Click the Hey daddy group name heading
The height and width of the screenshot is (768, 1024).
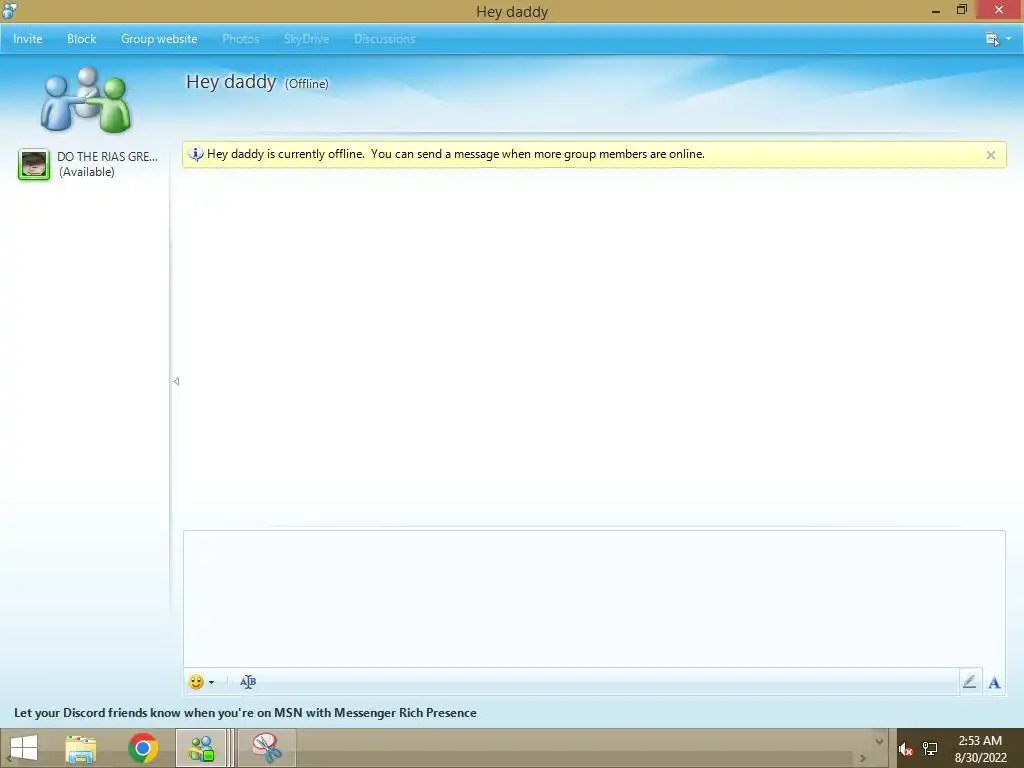point(231,82)
